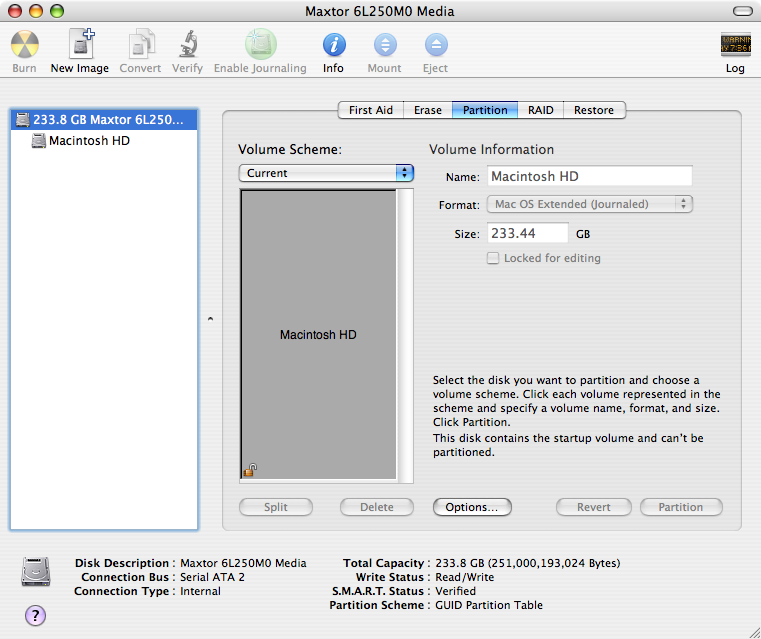761x639 pixels.
Task: Open help with the question mark button
Action: tap(35, 615)
